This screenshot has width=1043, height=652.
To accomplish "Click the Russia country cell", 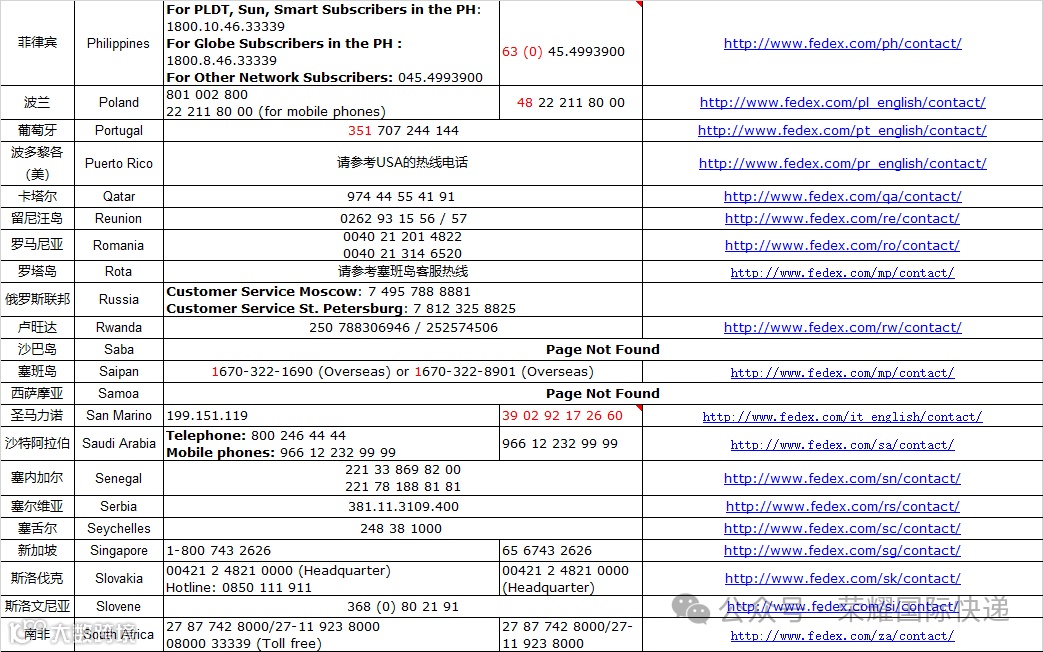I will (x=118, y=299).
